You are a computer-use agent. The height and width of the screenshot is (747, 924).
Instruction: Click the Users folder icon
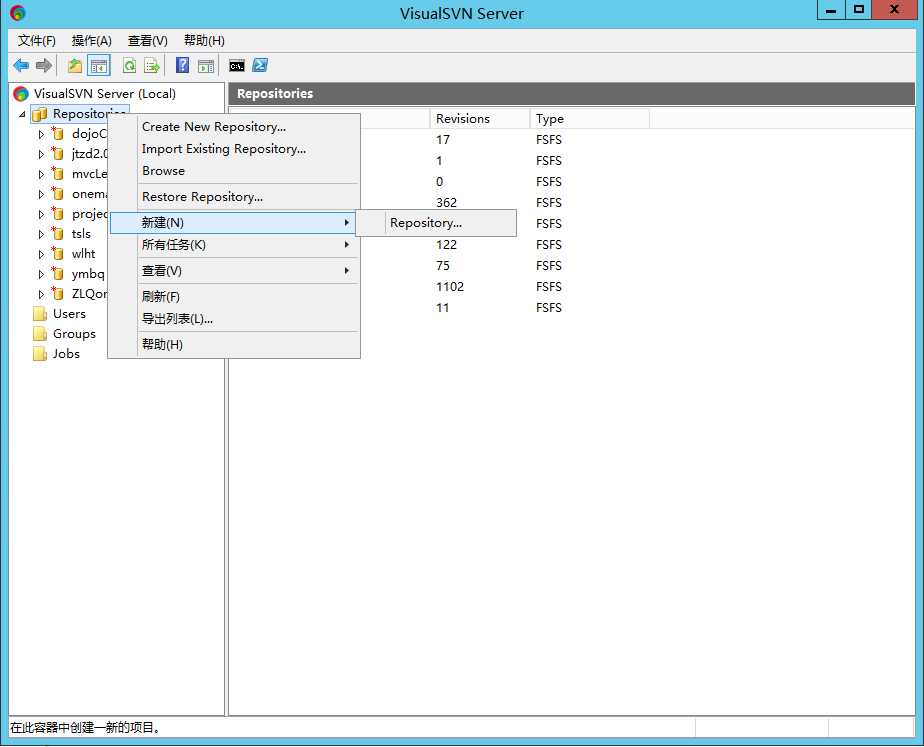coord(39,314)
